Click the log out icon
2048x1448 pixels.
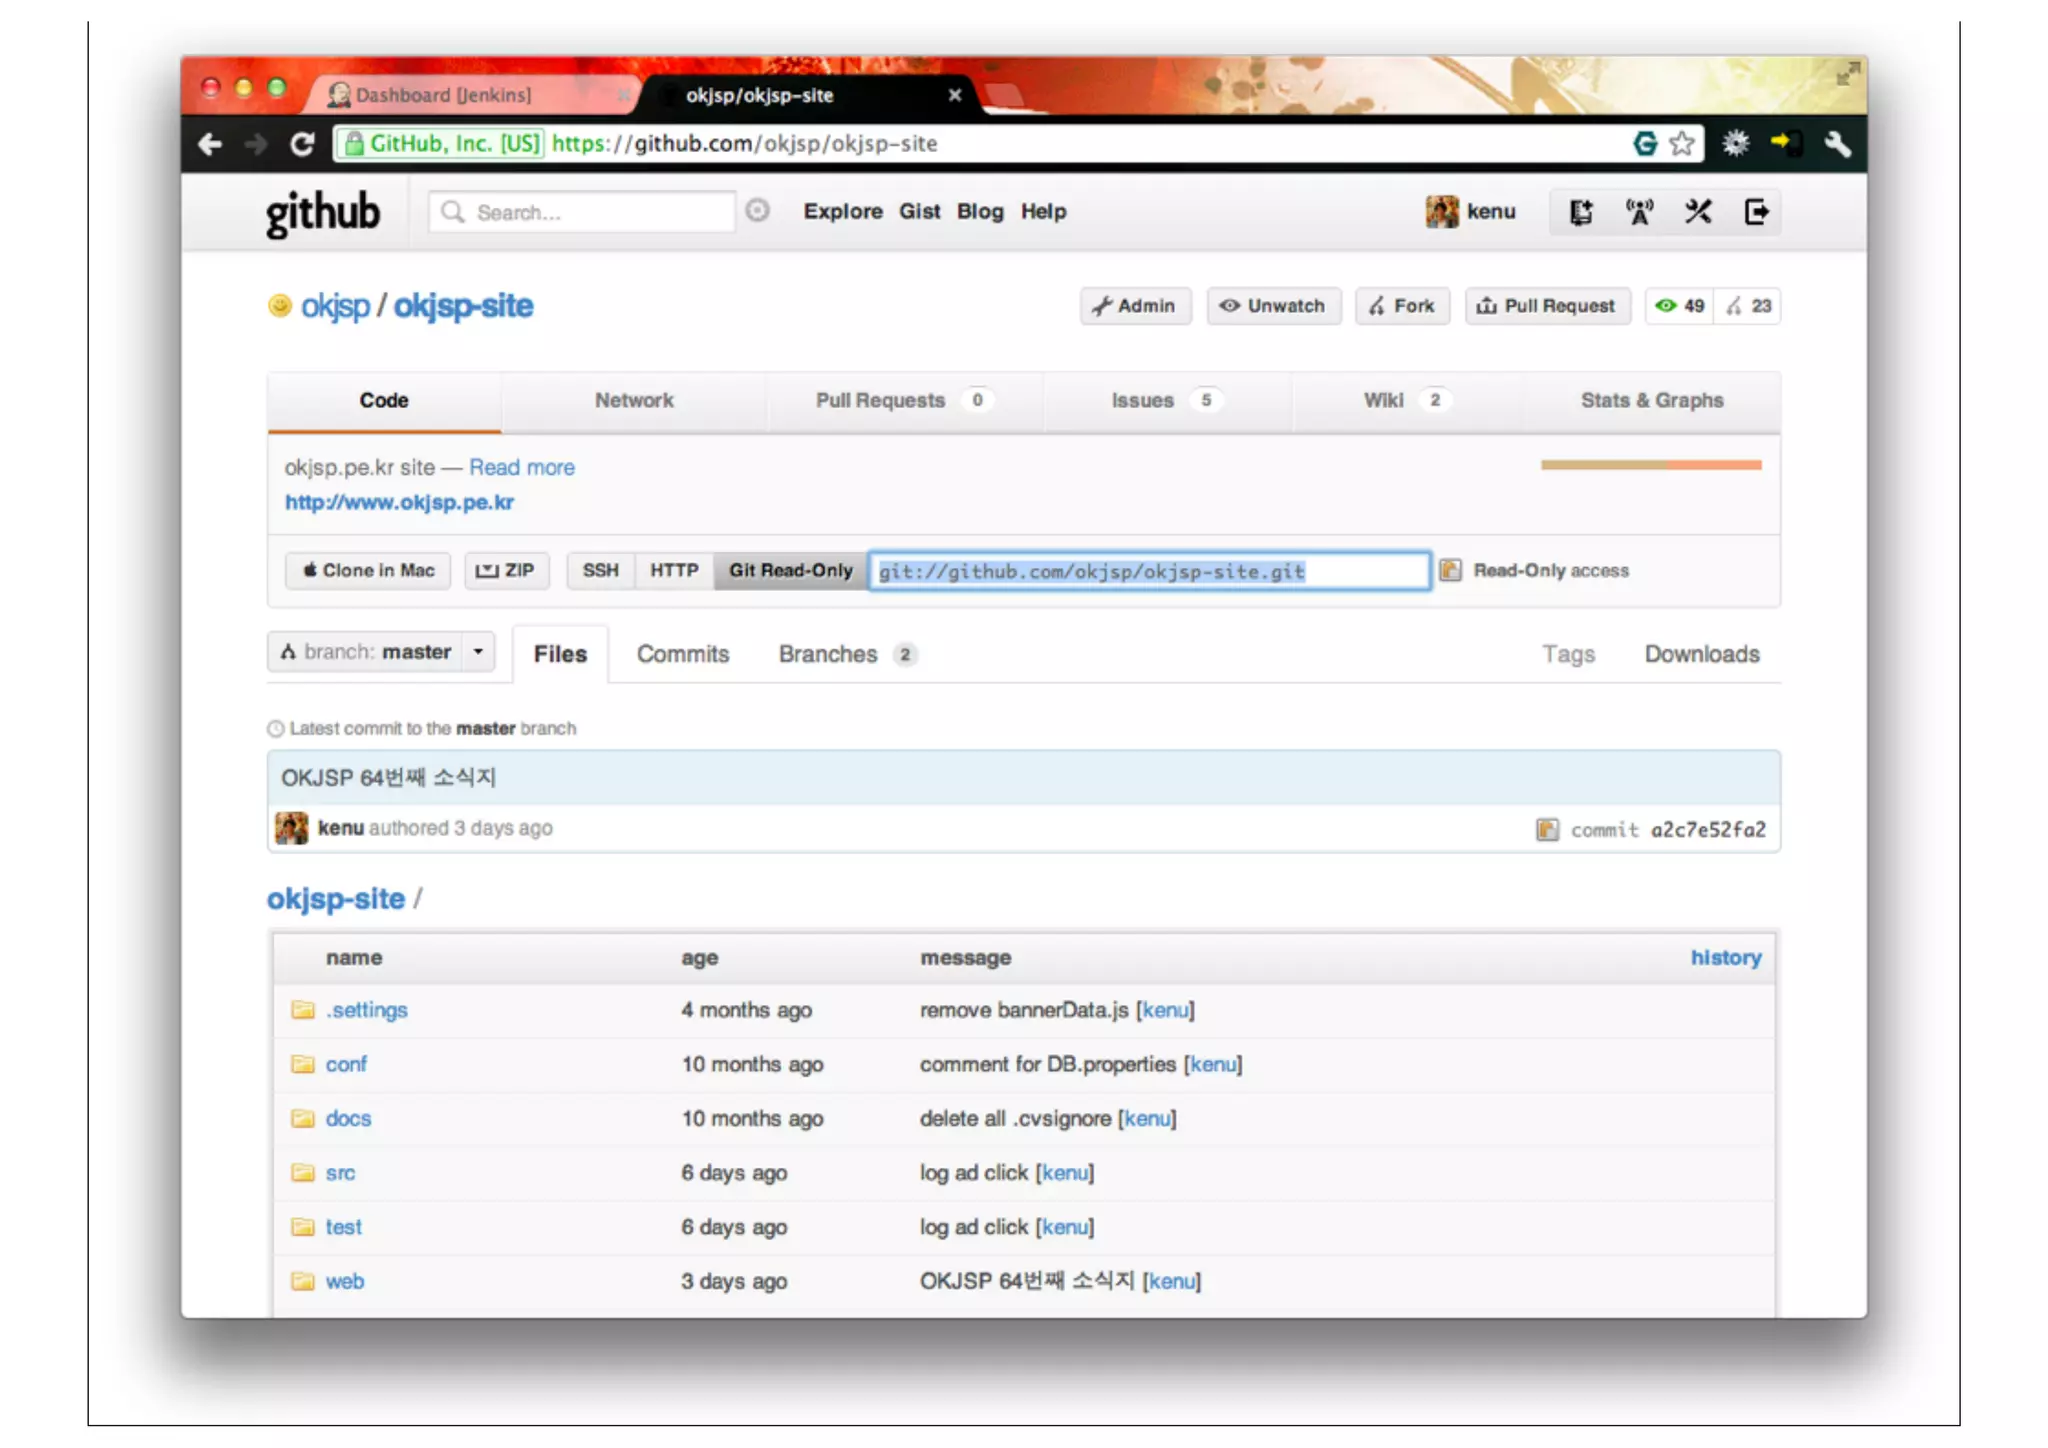coord(1756,212)
